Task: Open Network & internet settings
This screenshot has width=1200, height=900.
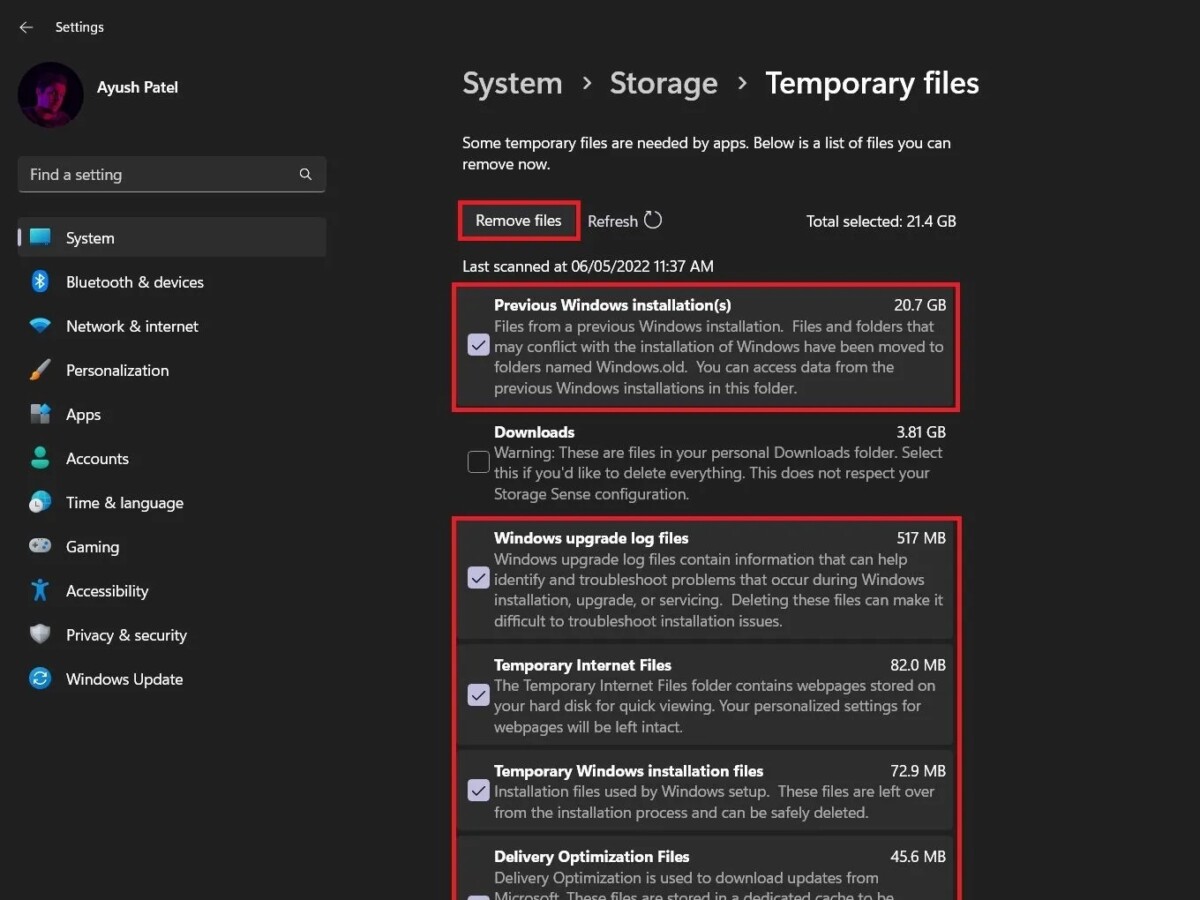Action: click(x=132, y=326)
